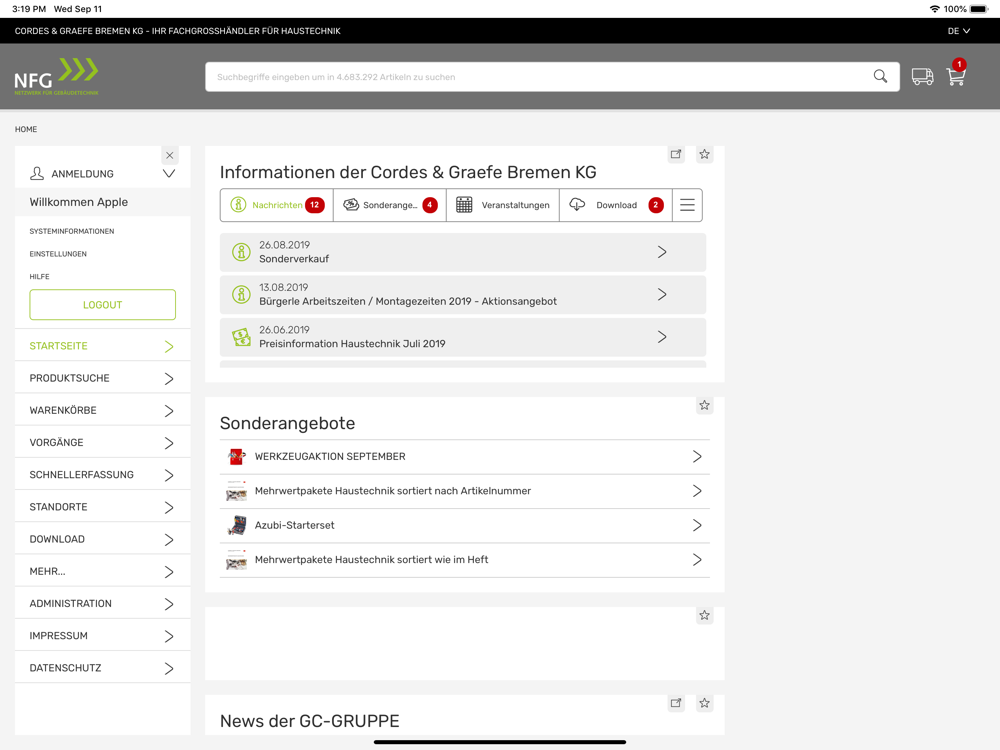Screen dimensions: 1000x750
Task: Open Mehrwertpakete wie im Heft arrow
Action: point(697,560)
